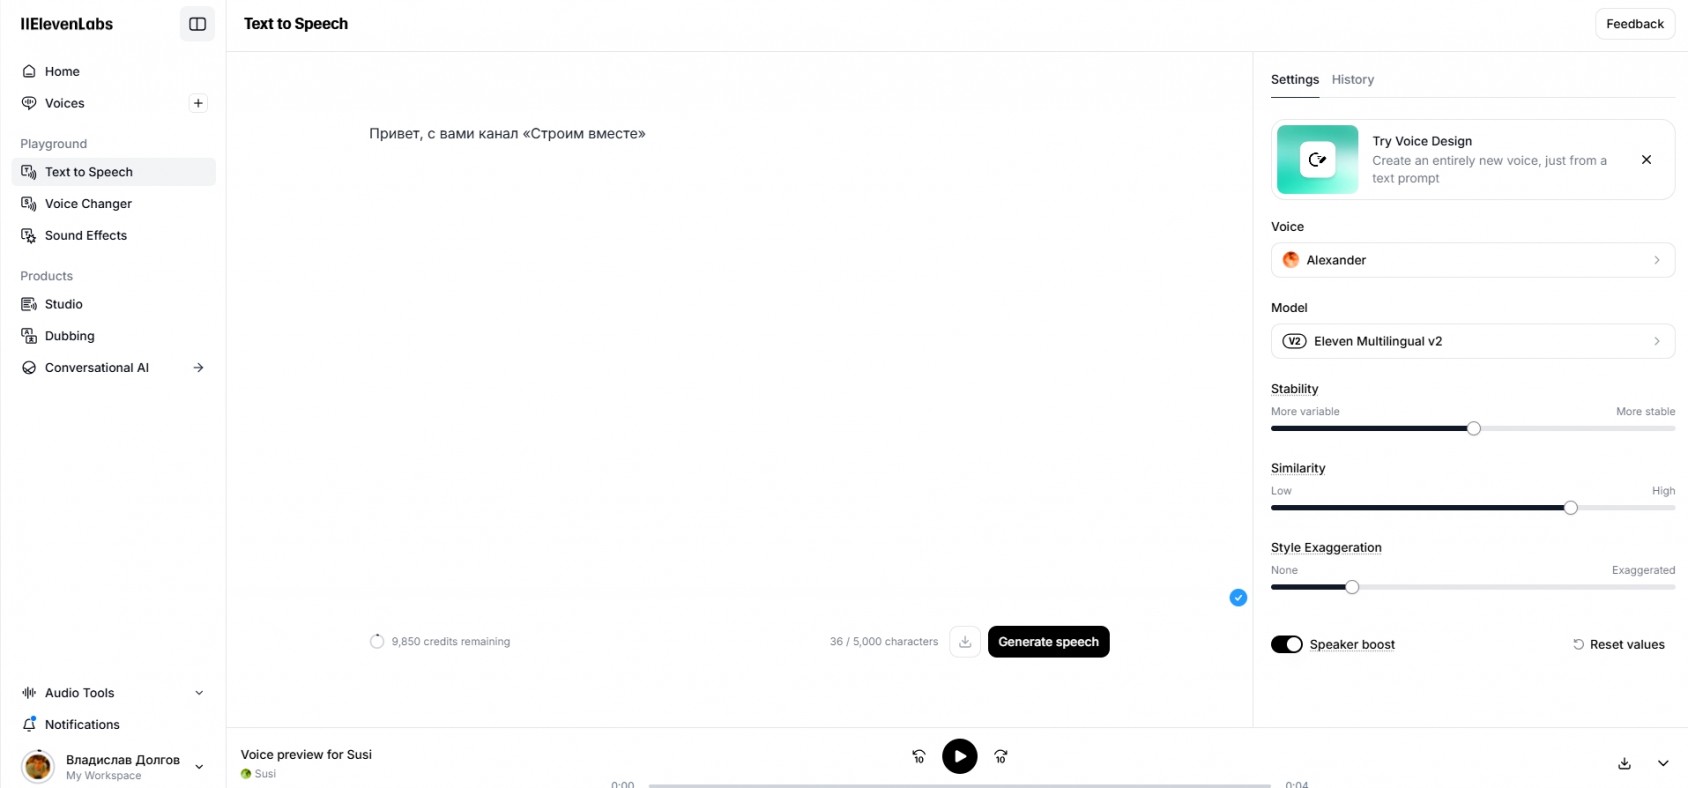Click Generate speech button
The image size is (1688, 788).
pos(1049,642)
